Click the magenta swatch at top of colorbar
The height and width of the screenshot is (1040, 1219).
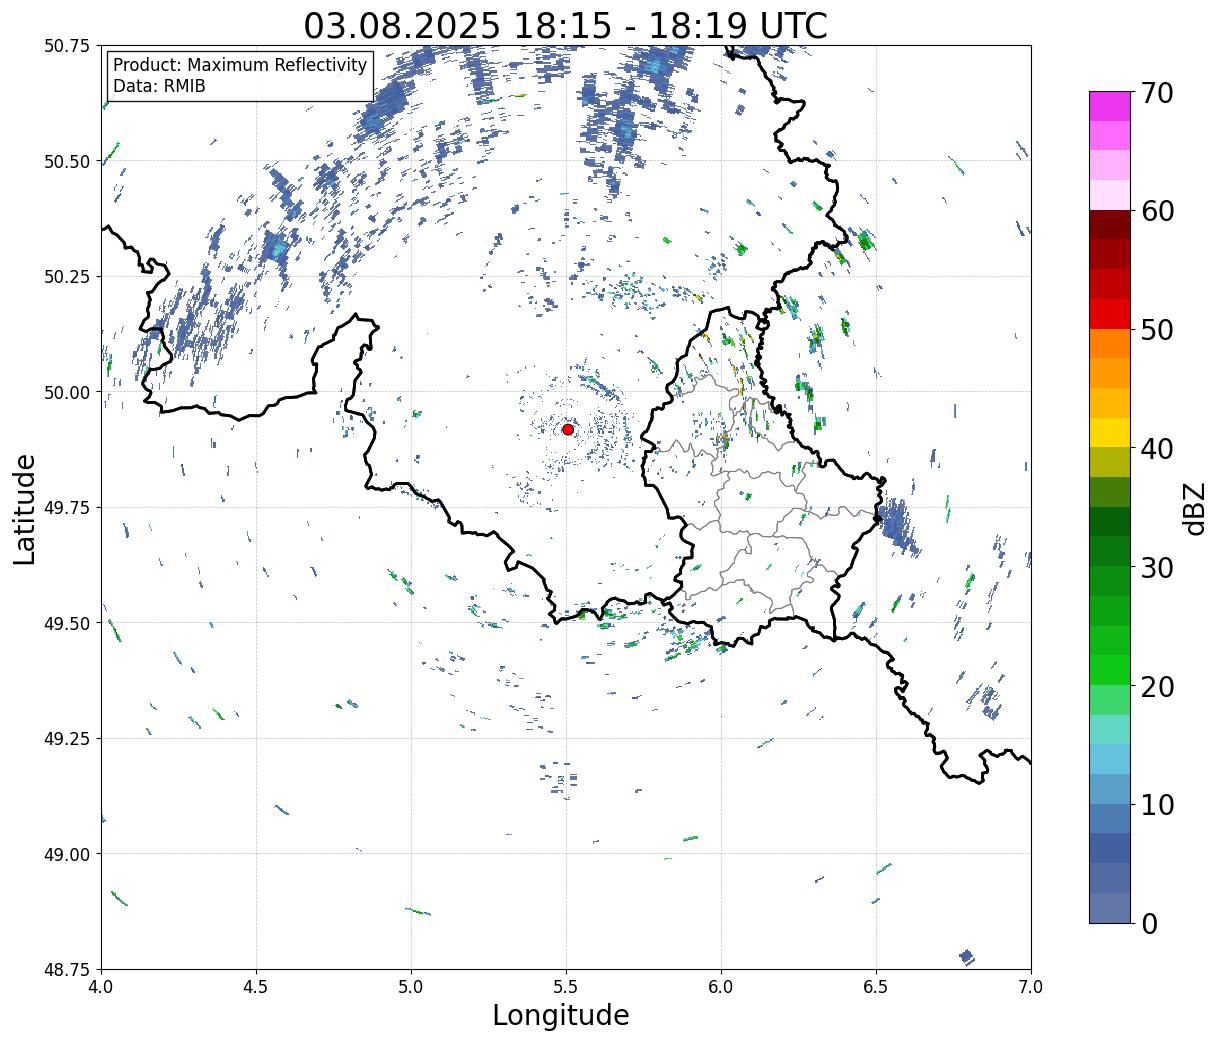tap(1109, 107)
